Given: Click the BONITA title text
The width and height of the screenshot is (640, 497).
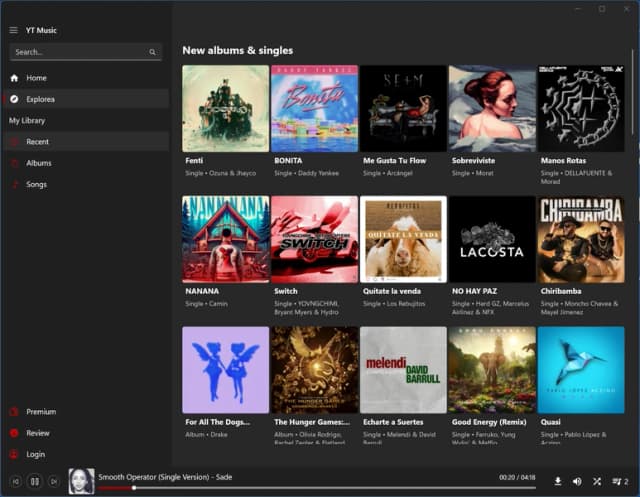Looking at the screenshot, I should pyautogui.click(x=288, y=161).
